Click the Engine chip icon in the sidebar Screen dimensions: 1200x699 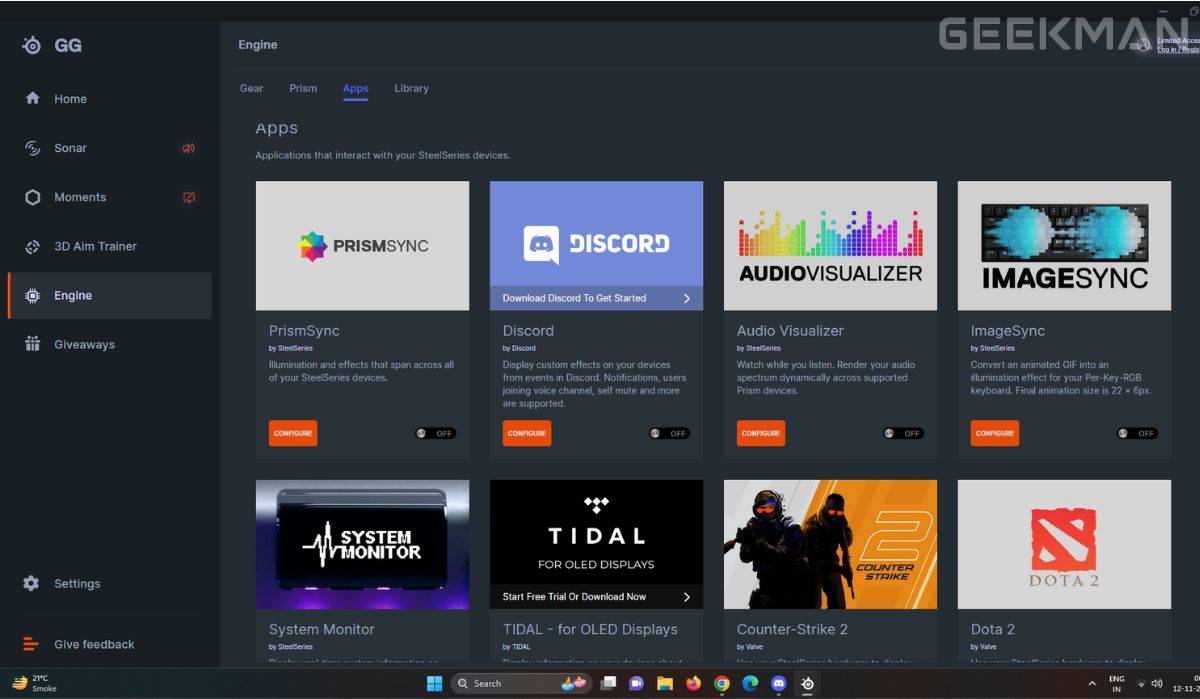pos(32,295)
